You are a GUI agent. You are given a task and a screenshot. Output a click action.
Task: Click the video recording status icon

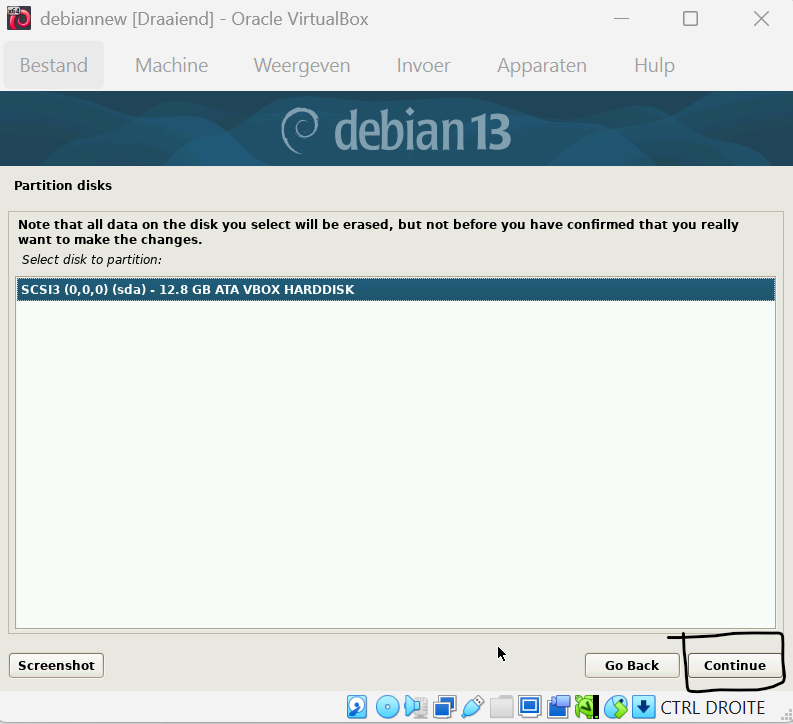pyautogui.click(x=558, y=707)
